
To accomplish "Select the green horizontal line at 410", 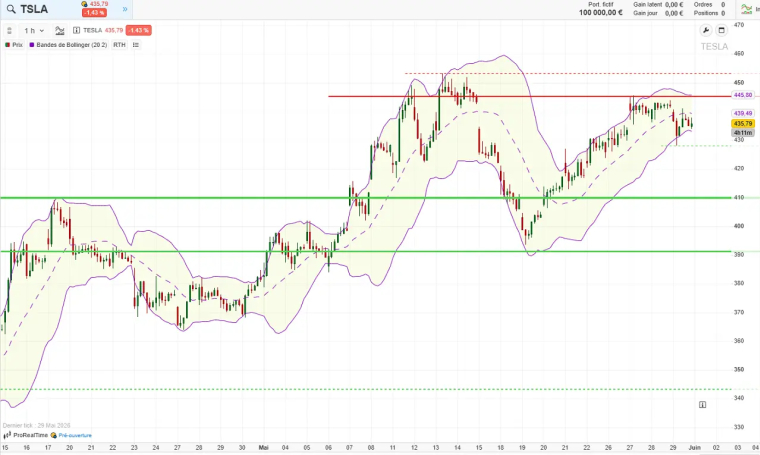I will [365, 198].
